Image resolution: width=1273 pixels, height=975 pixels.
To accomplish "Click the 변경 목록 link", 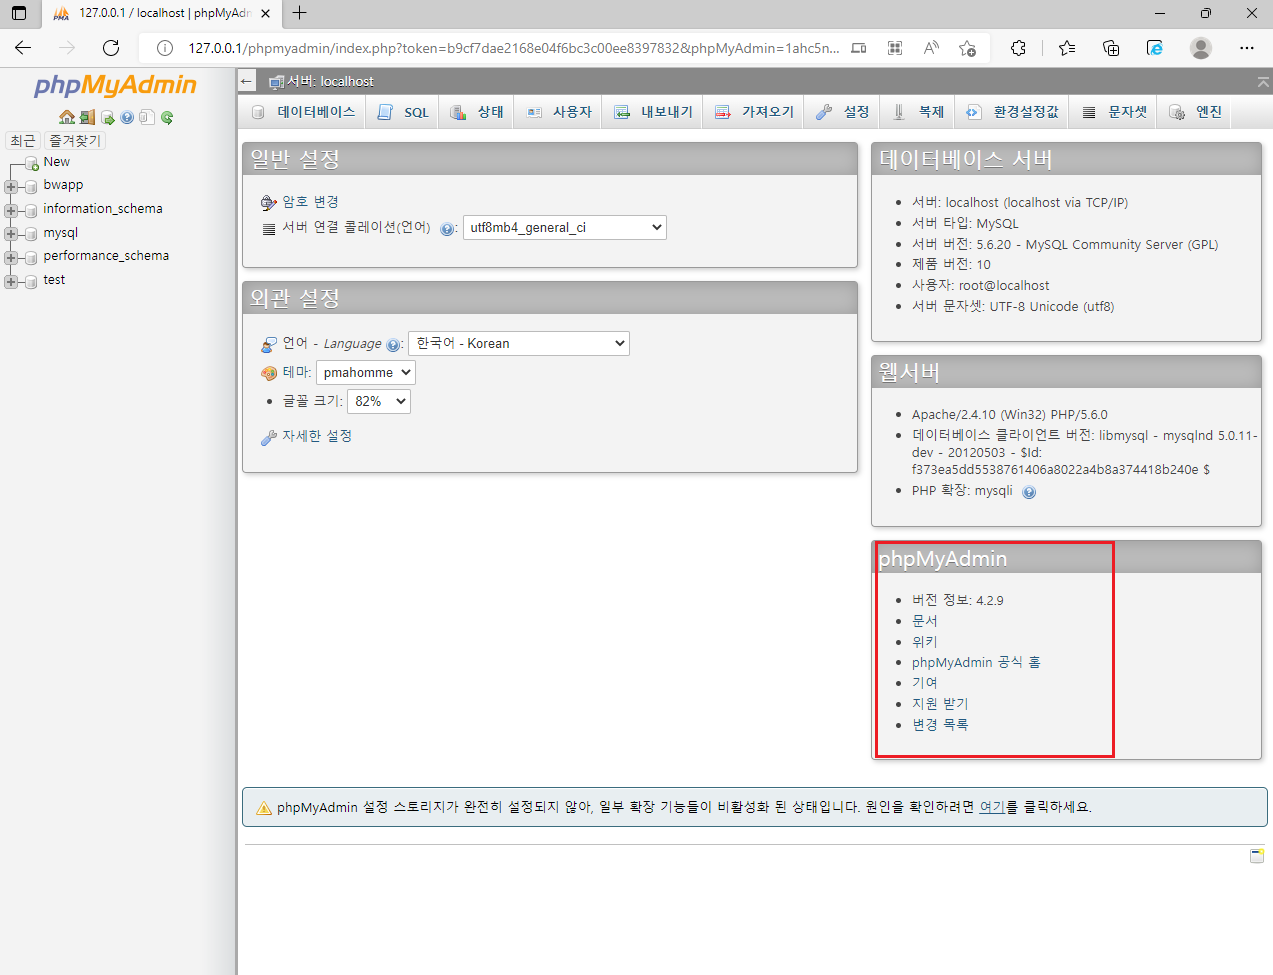I will click(x=940, y=725).
